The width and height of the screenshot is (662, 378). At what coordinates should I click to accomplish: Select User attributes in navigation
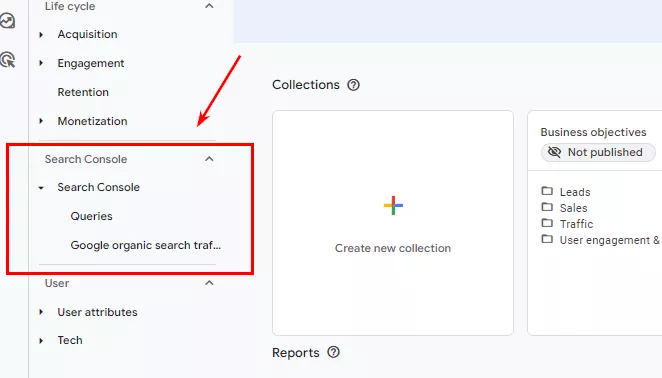click(98, 312)
